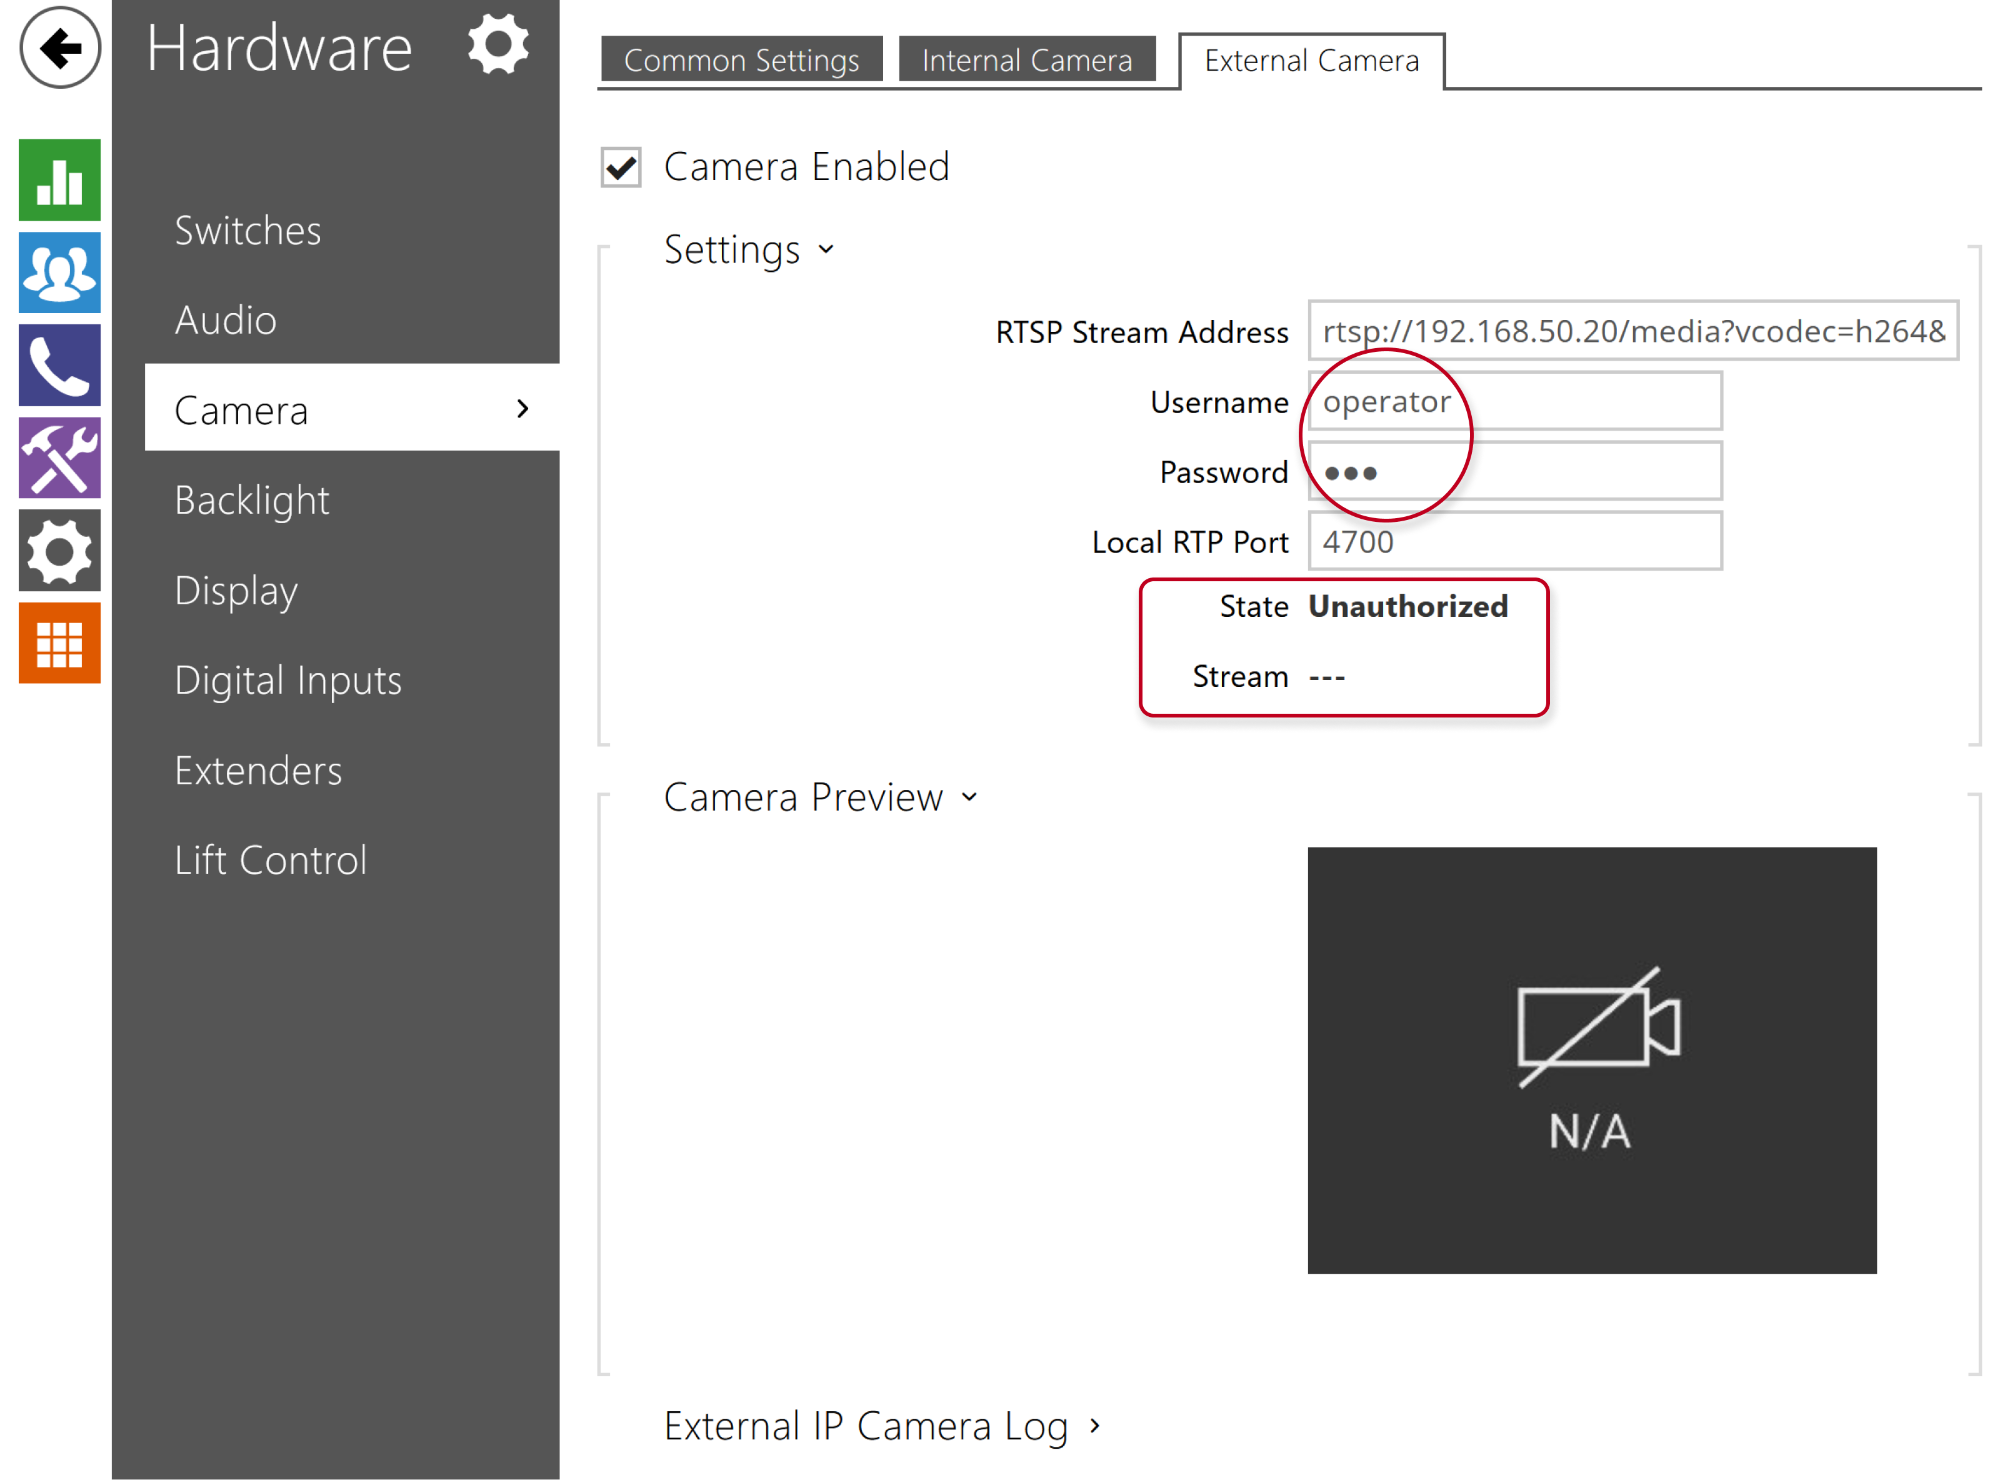Click the Unauthorized state text
2000x1480 pixels.
(1408, 606)
